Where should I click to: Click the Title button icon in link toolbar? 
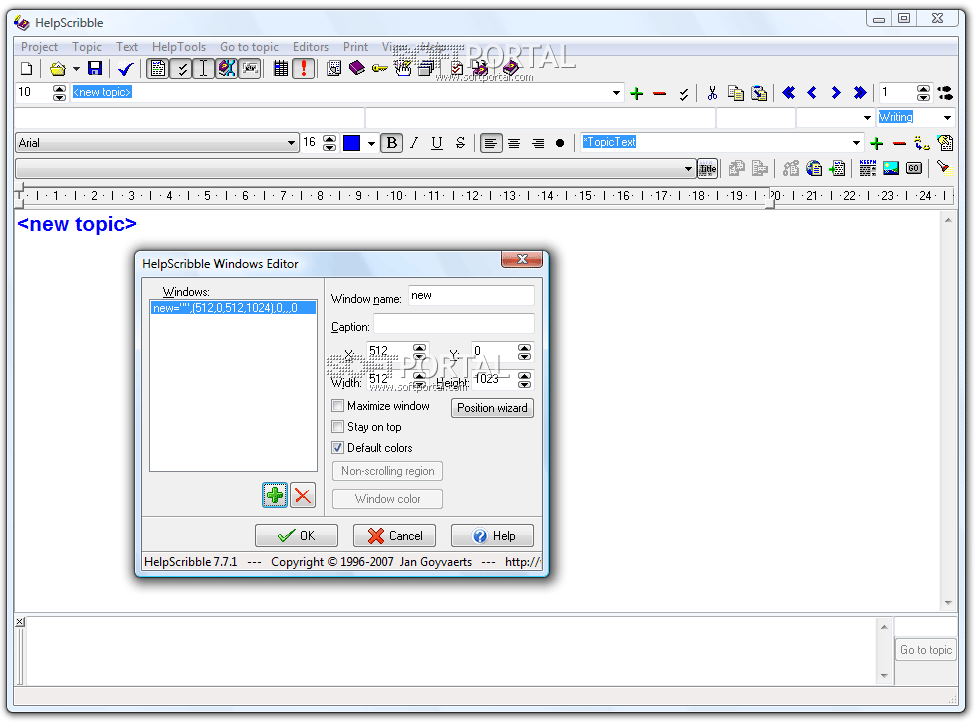[707, 168]
